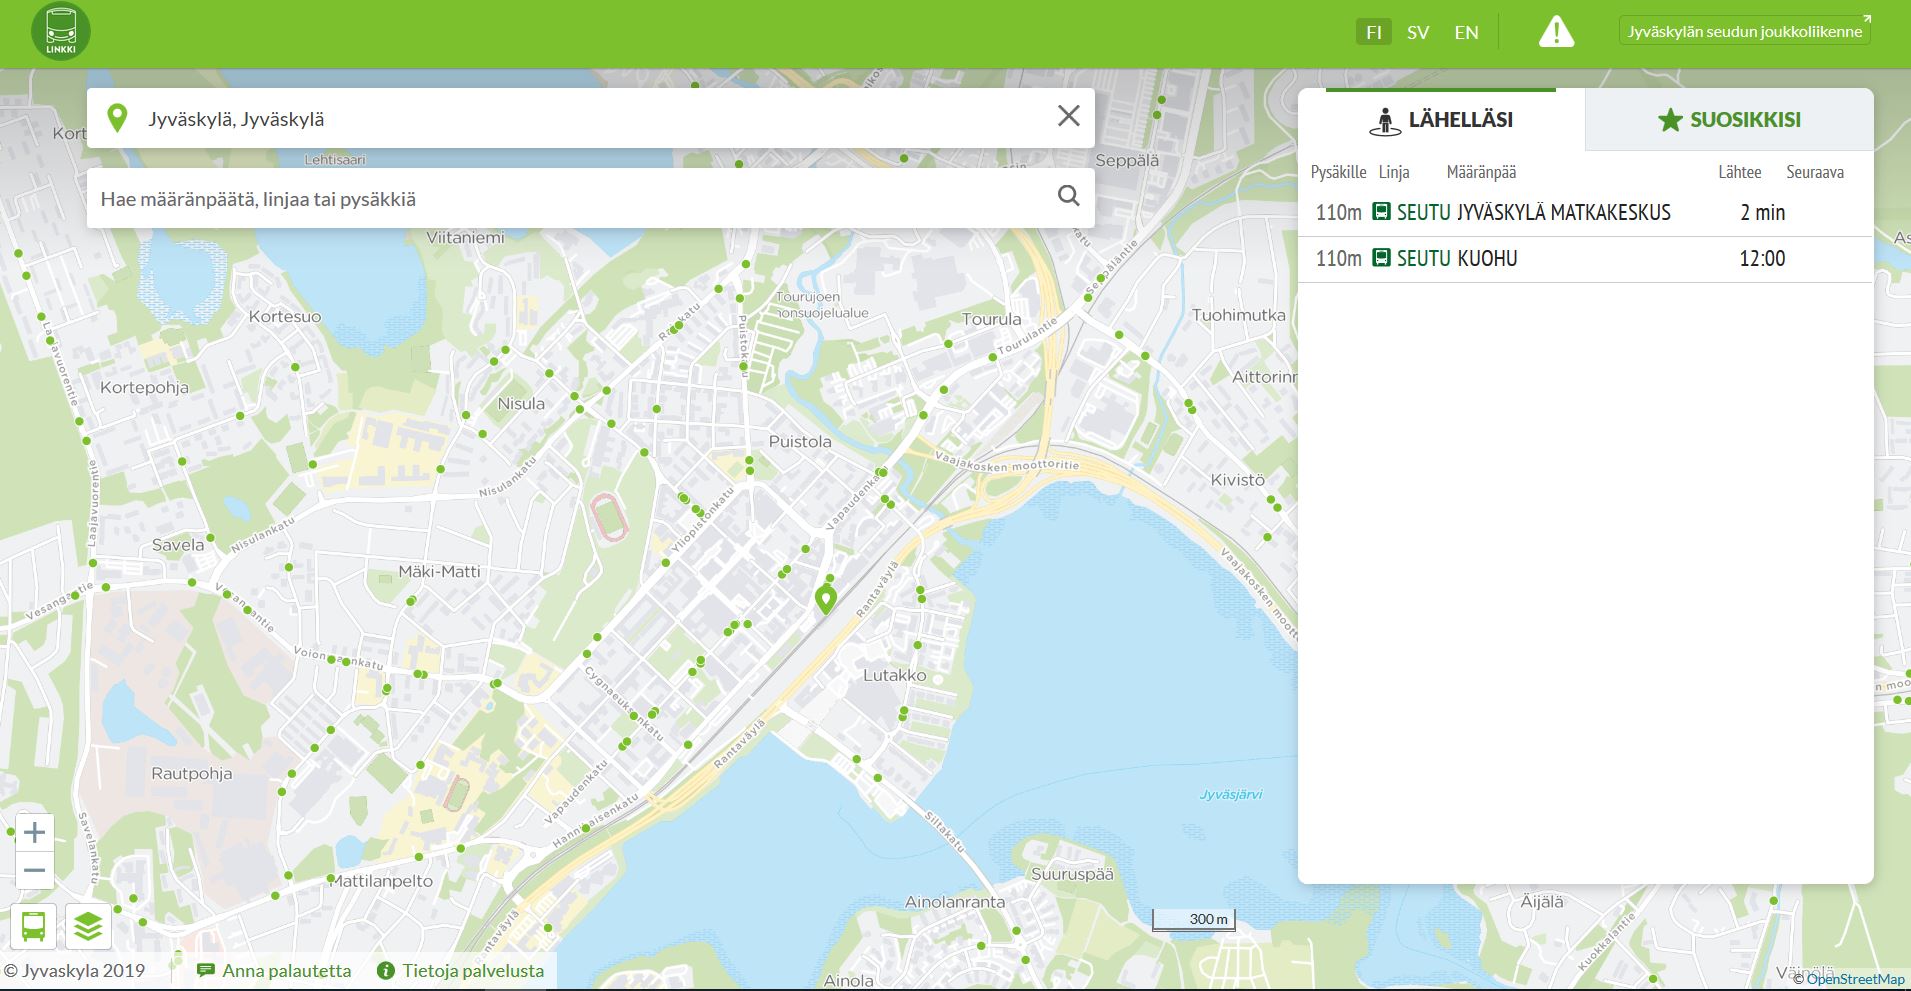This screenshot has width=1911, height=991.
Task: Open Jyväskylän seudun joukkoliikenne external link
Action: (x=1744, y=31)
